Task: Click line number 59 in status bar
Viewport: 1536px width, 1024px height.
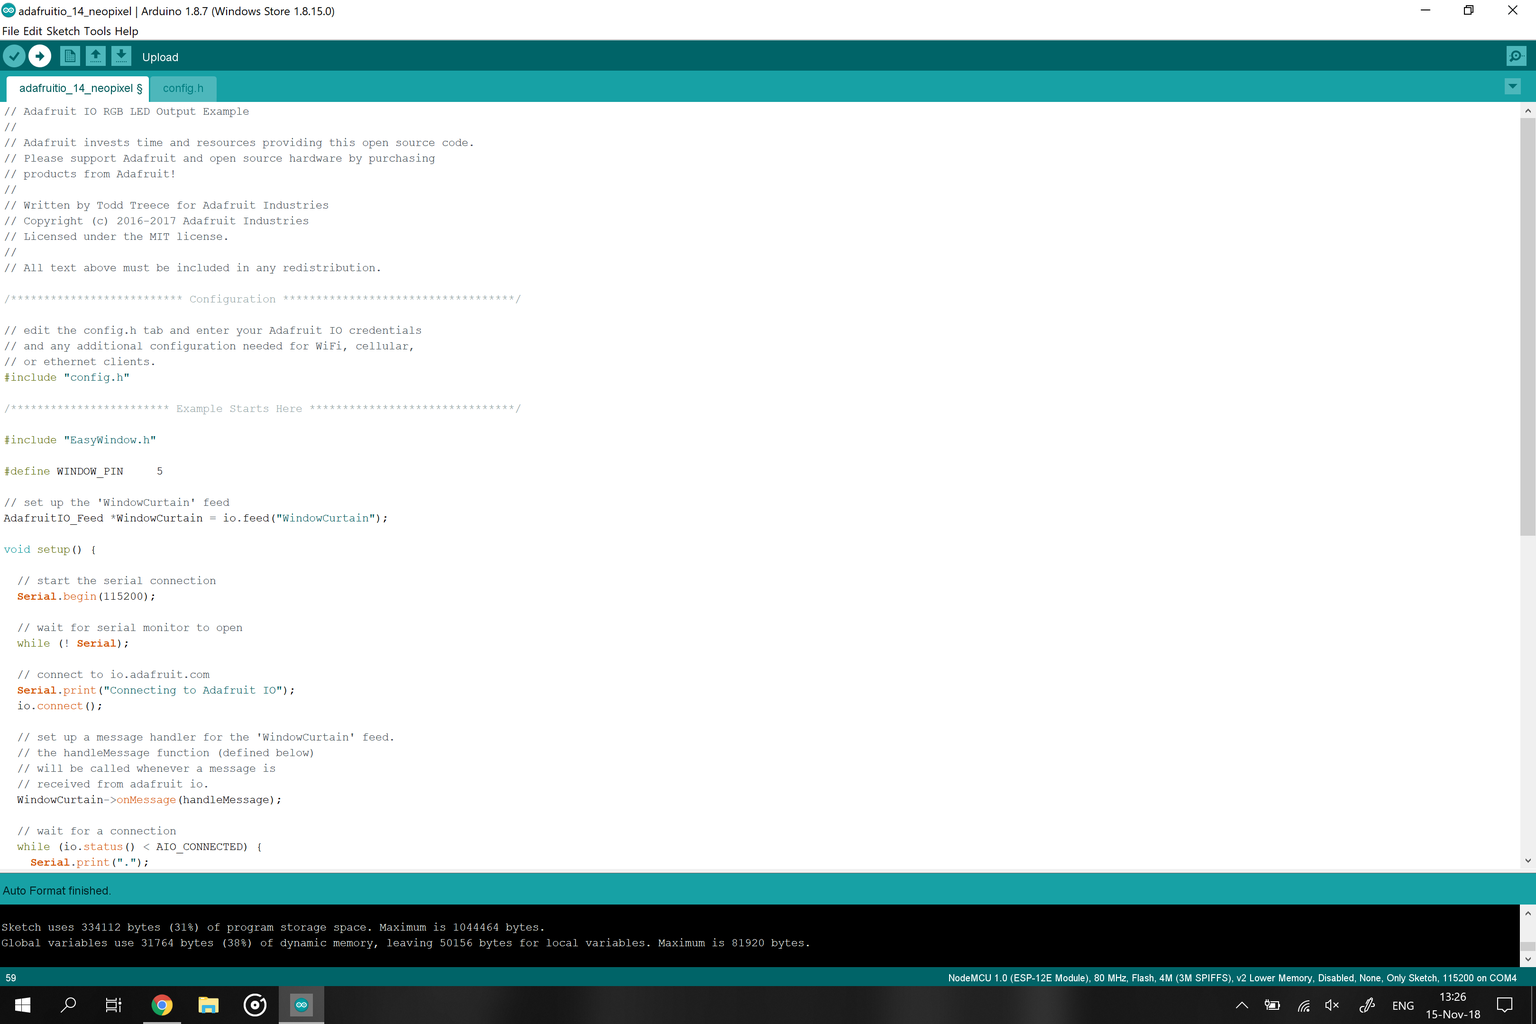Action: pyautogui.click(x=11, y=978)
